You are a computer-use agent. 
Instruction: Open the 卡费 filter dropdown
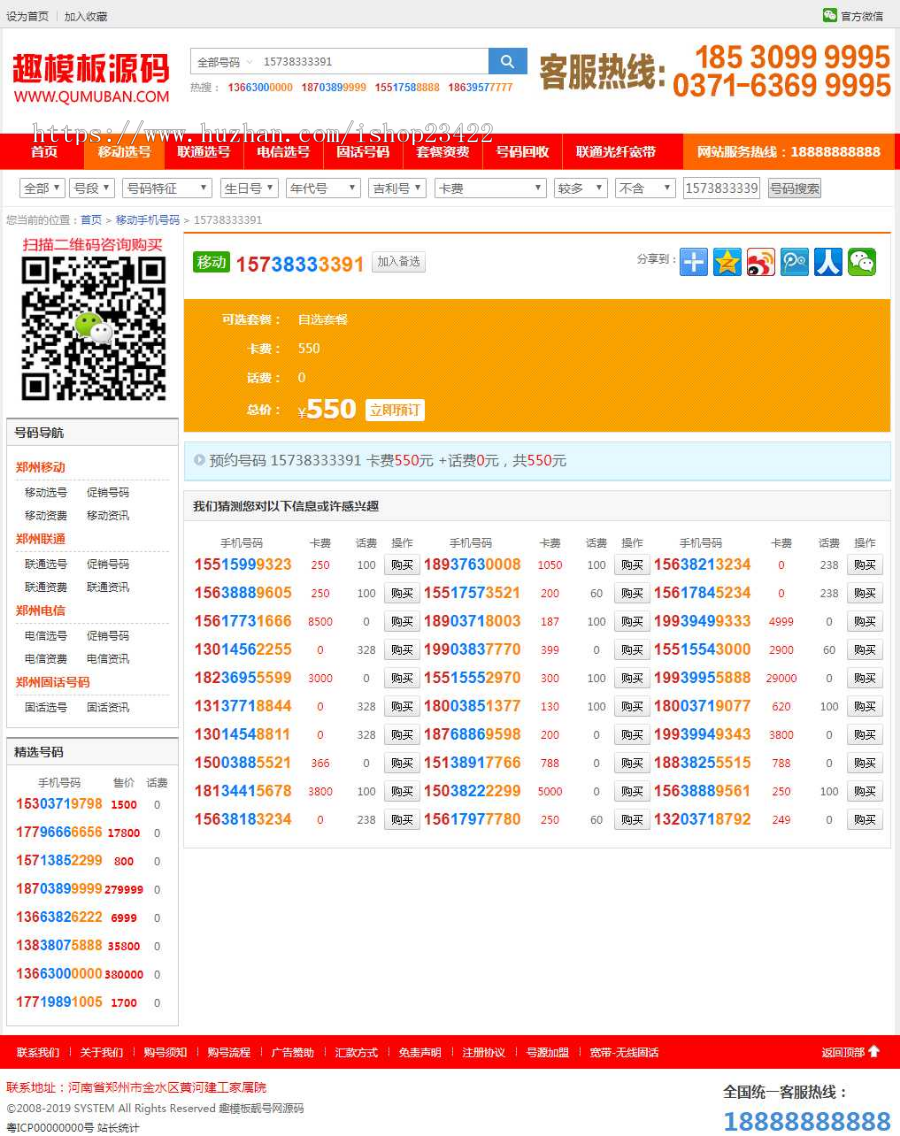490,188
